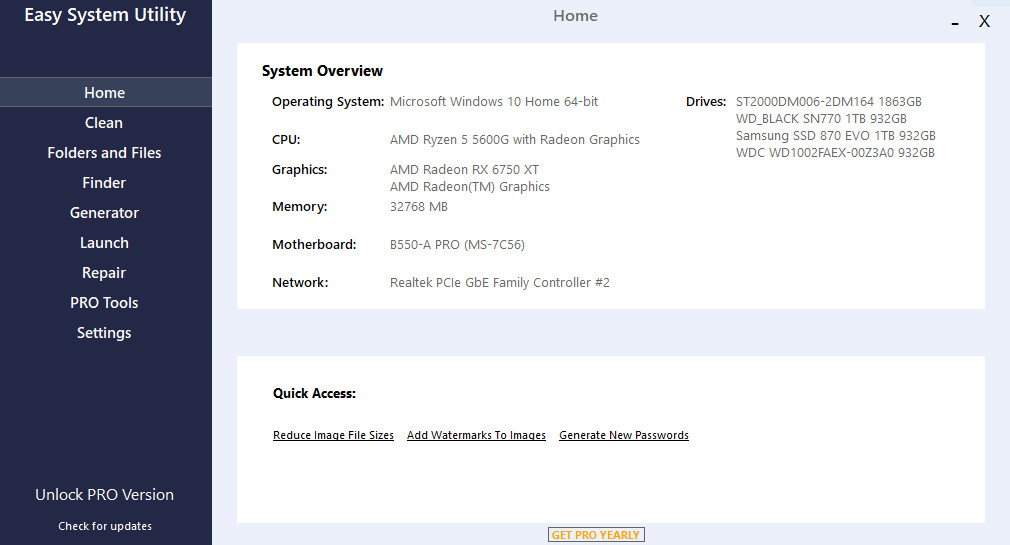This screenshot has width=1010, height=545.
Task: Open the Generator section
Action: click(104, 213)
